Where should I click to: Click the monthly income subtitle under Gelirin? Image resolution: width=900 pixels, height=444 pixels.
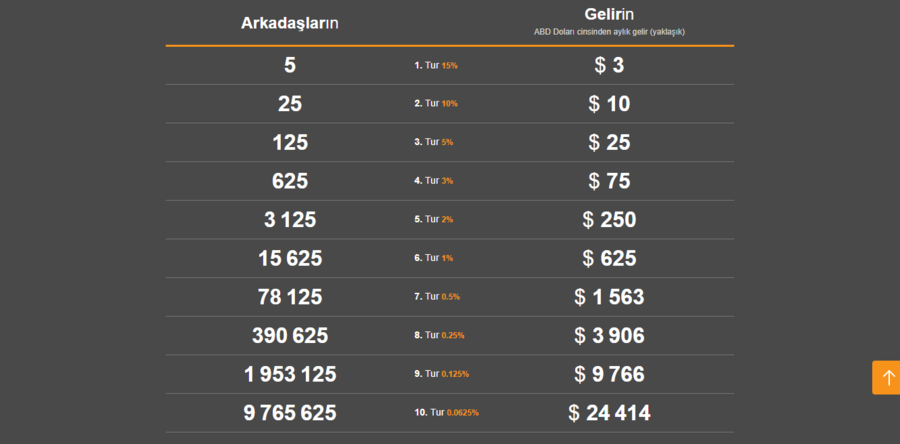[x=609, y=32]
